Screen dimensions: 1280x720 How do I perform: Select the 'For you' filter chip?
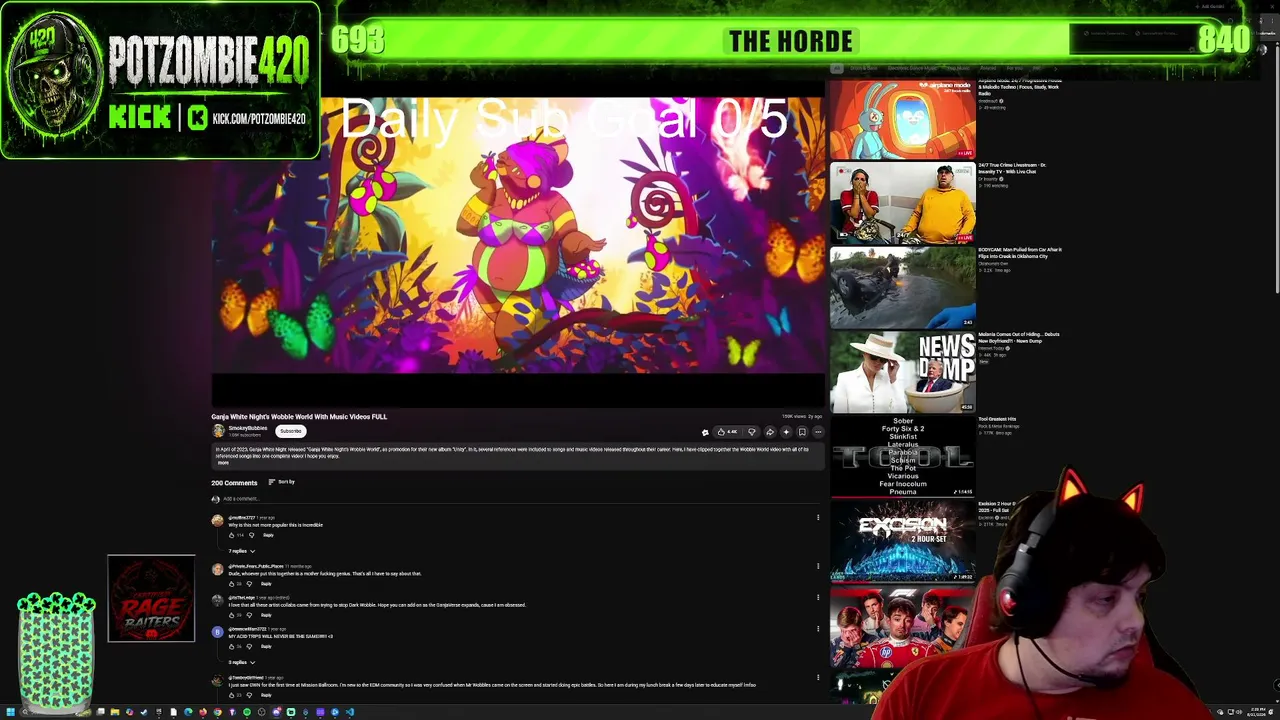point(1014,68)
